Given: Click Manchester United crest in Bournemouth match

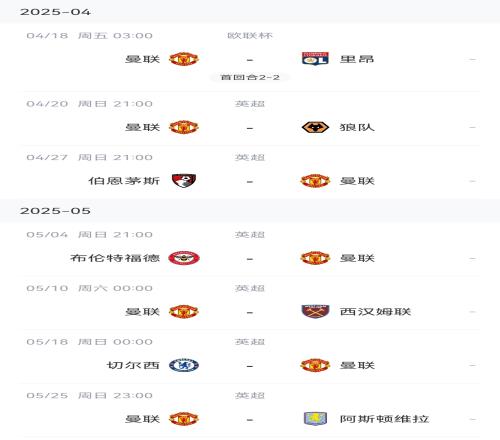Looking at the screenshot, I should click(x=315, y=181).
